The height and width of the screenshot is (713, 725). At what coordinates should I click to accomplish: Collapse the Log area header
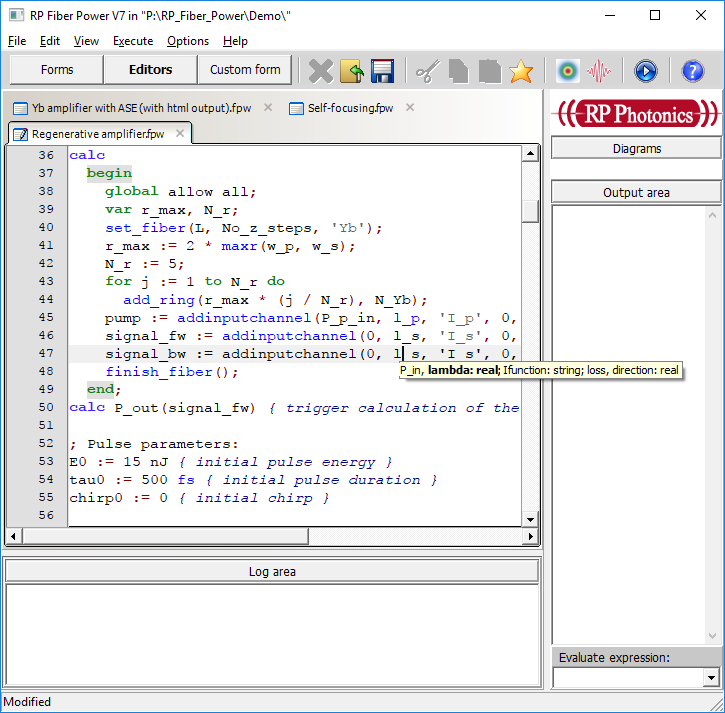pos(271,571)
